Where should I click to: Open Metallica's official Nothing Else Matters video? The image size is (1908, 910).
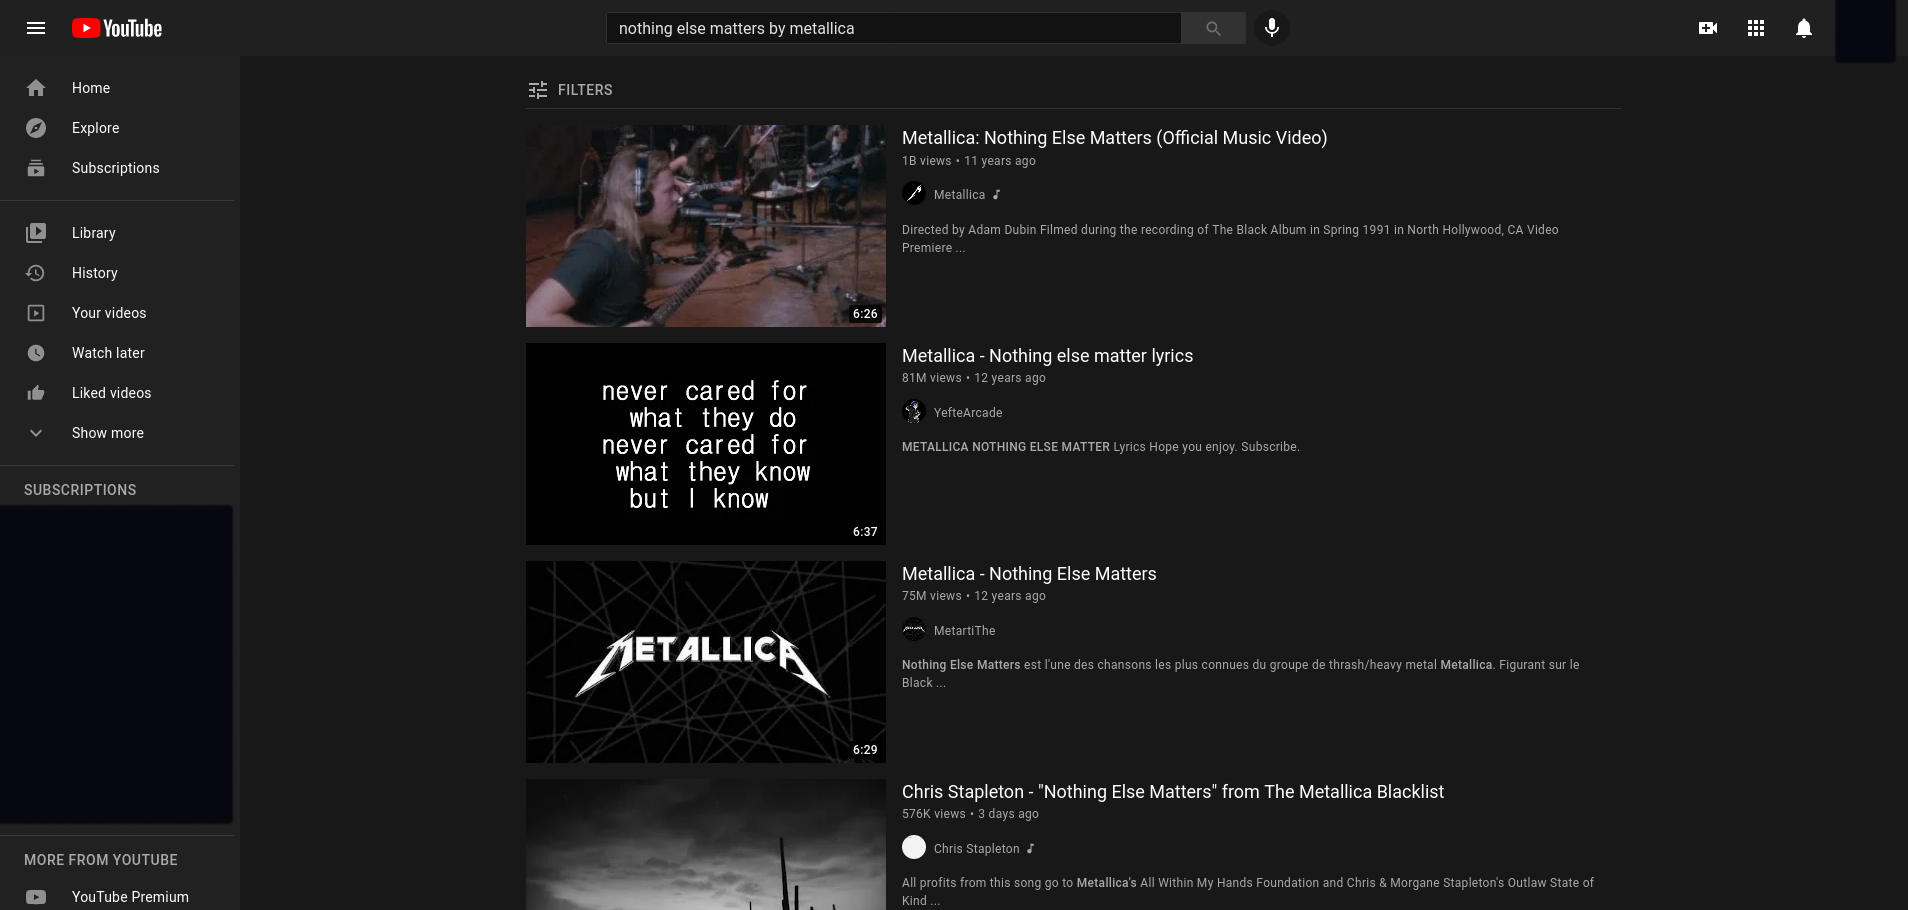tap(1114, 137)
